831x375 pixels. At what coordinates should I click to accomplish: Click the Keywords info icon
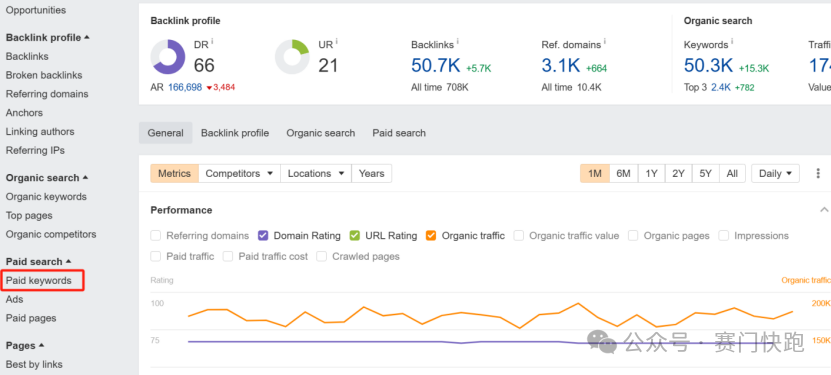[732, 41]
